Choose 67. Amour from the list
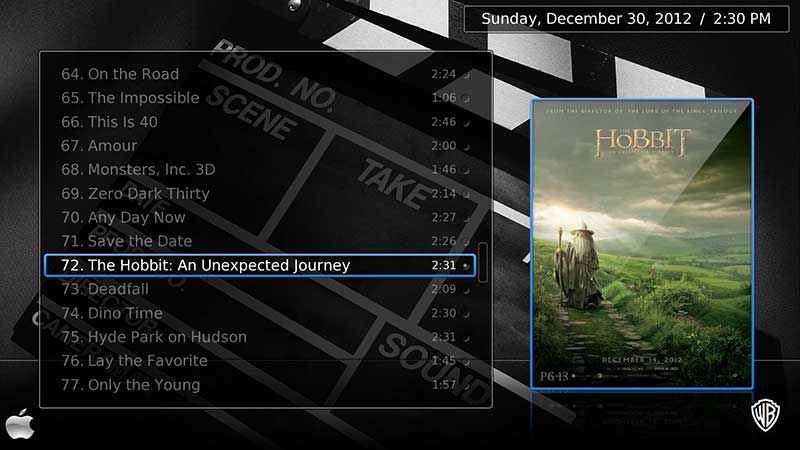800x450 pixels. coord(260,146)
